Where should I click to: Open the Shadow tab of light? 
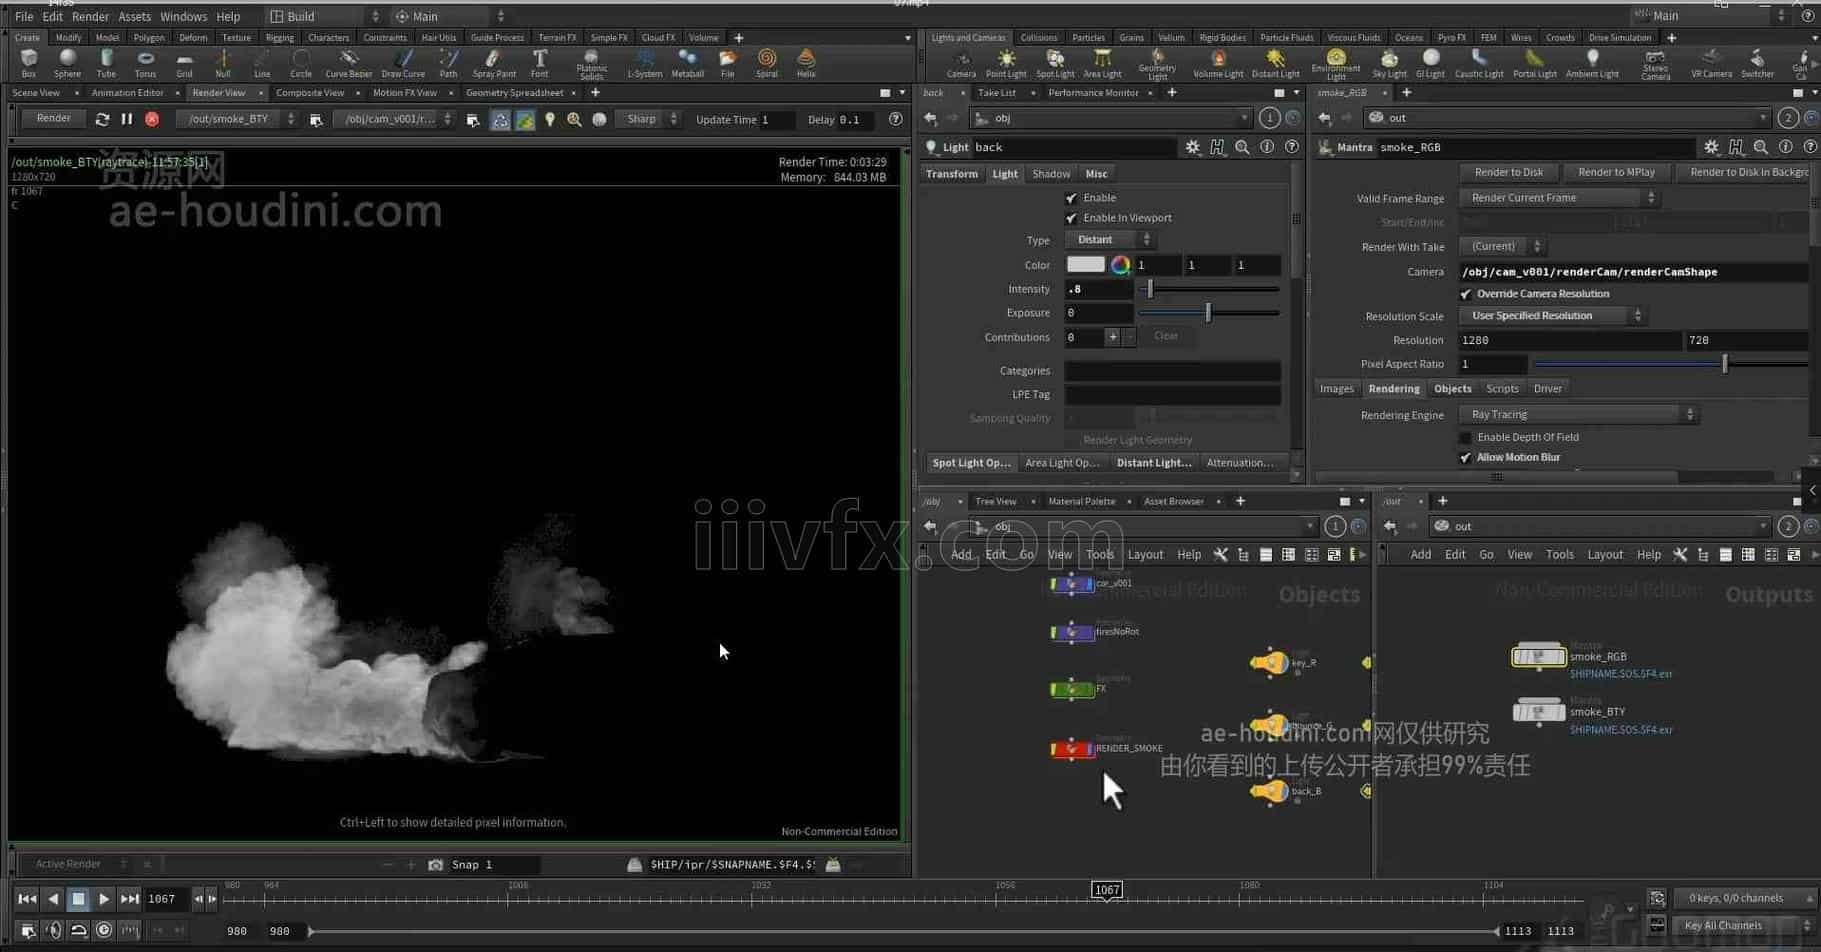click(x=1051, y=174)
